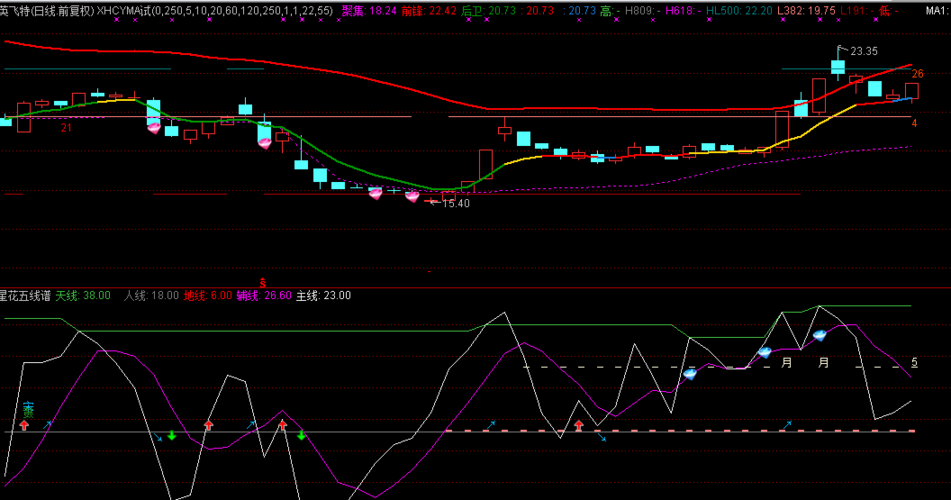This screenshot has height=500, width=951.
Task: Click the red S marker below price chart
Action: 263,283
